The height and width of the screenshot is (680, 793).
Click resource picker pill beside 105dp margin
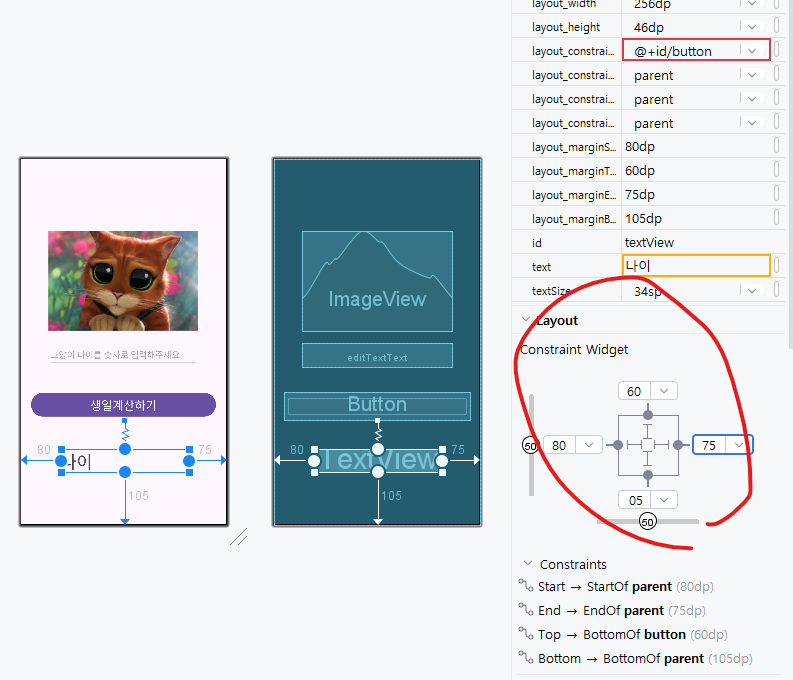776,217
